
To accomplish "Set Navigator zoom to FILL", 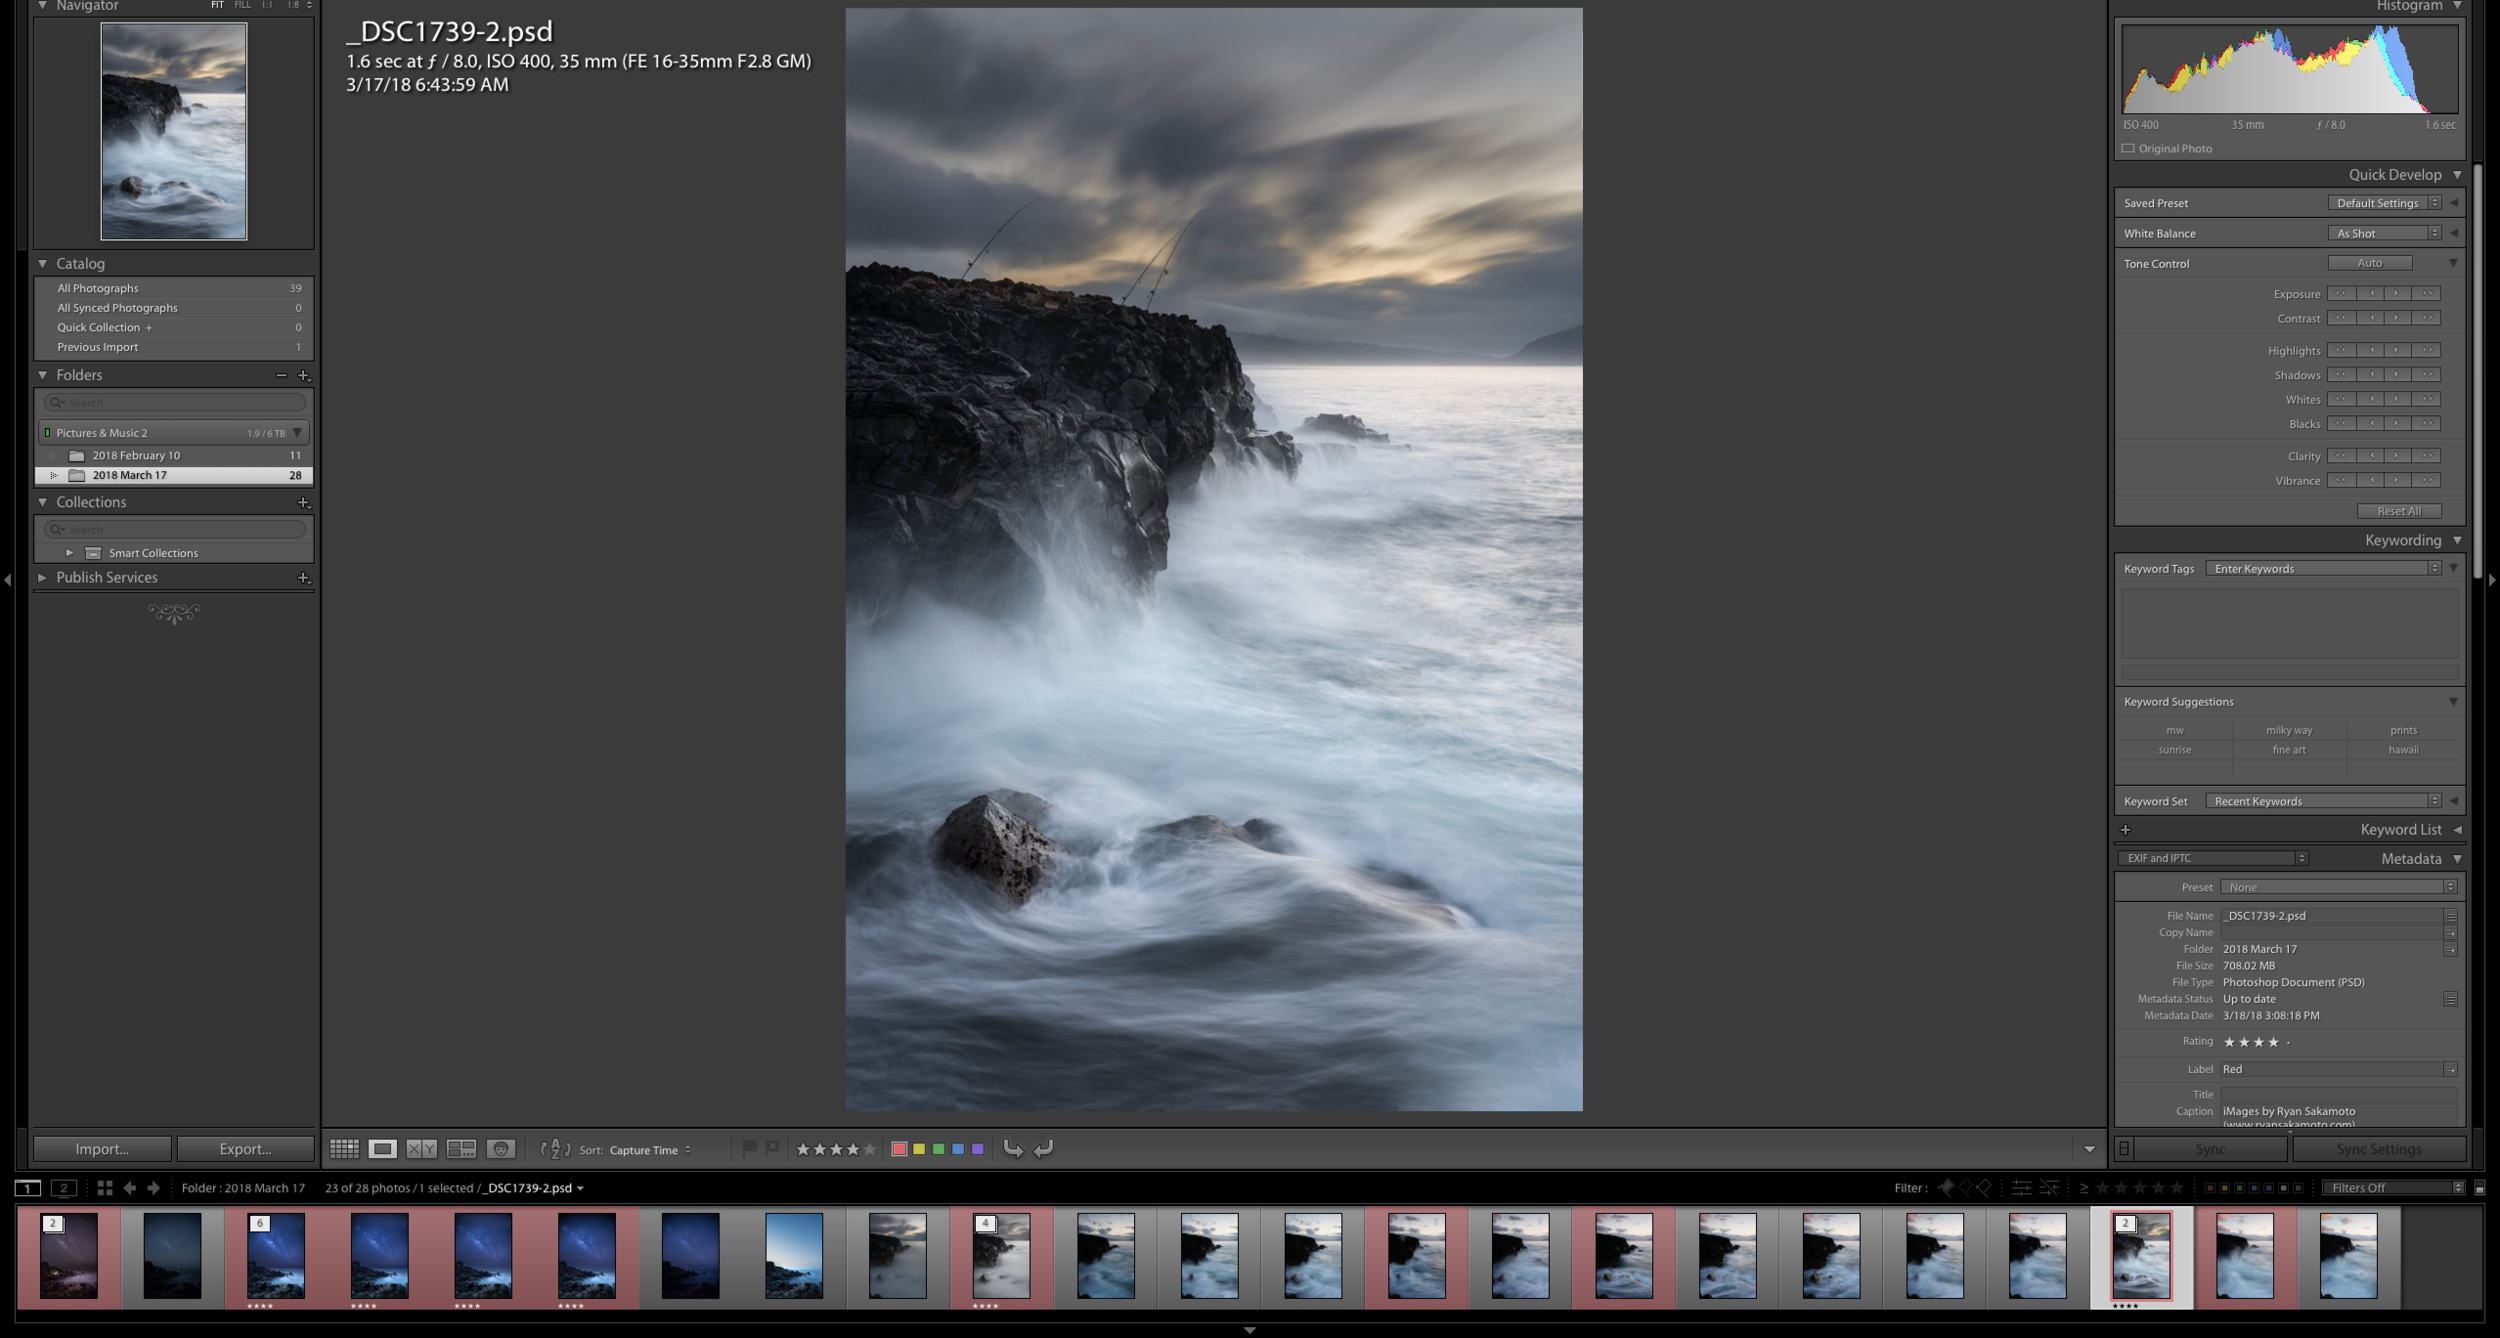I will point(242,5).
